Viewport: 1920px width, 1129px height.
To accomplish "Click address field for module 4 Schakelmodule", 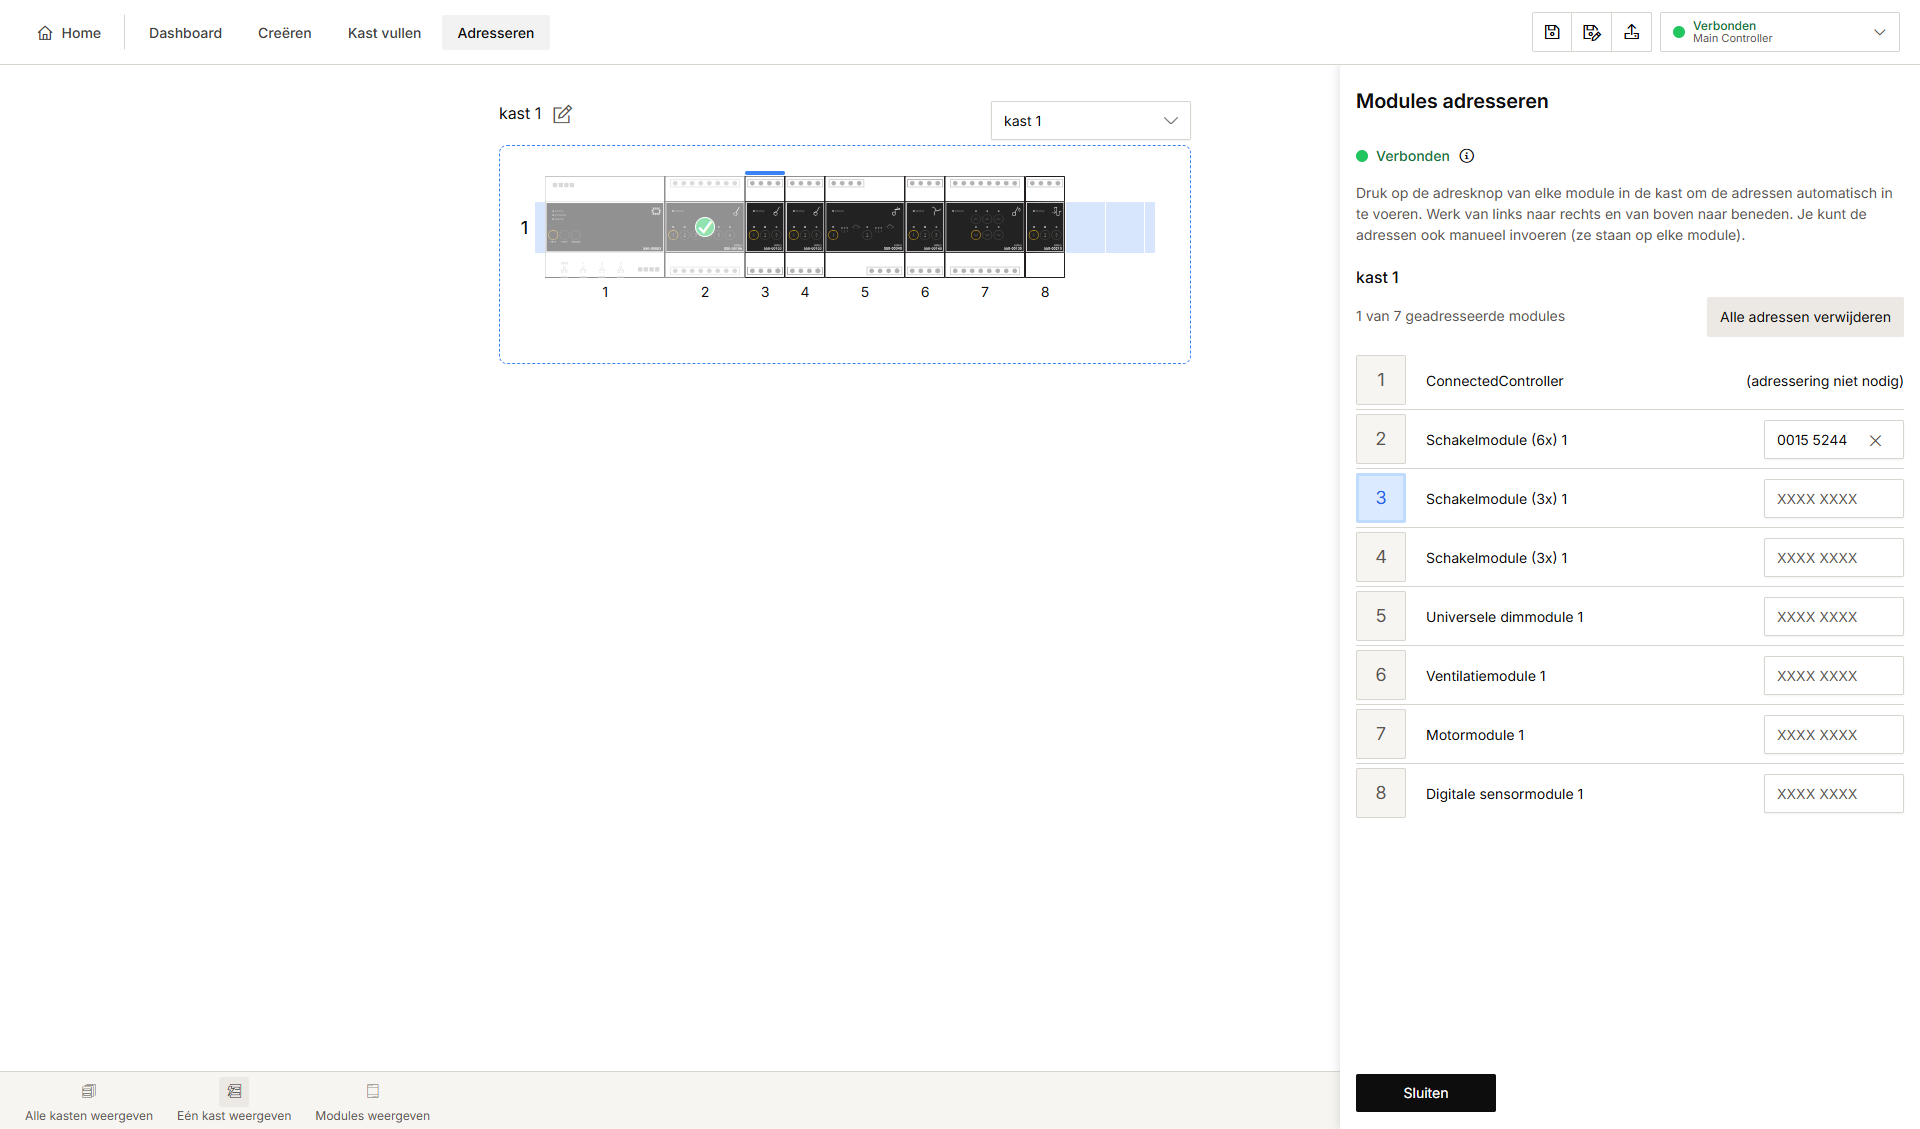I will [x=1834, y=558].
